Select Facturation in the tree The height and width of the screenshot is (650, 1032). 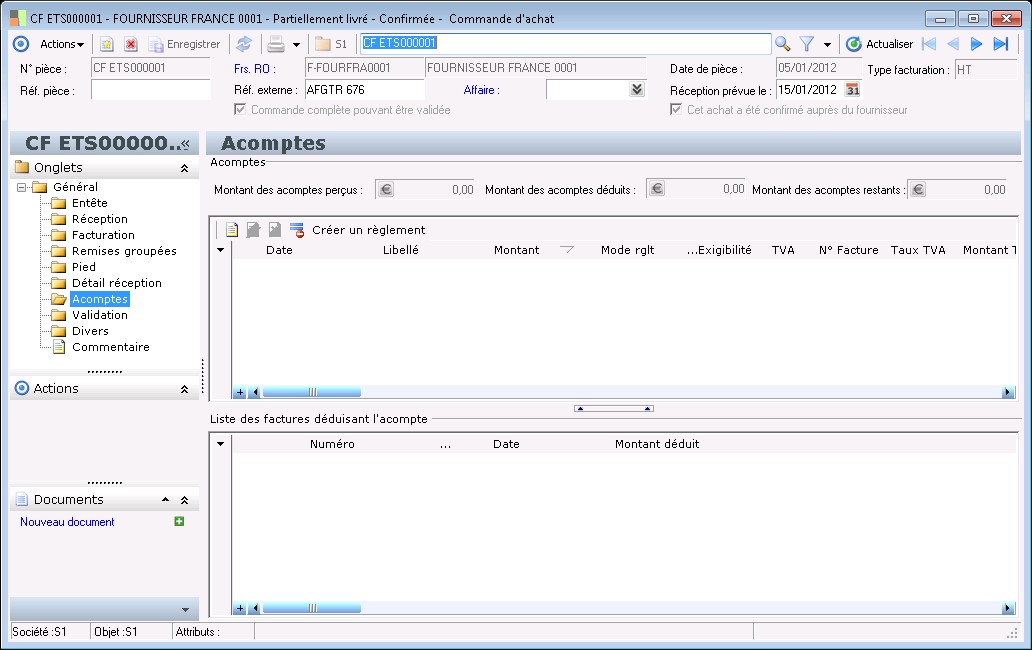click(103, 235)
